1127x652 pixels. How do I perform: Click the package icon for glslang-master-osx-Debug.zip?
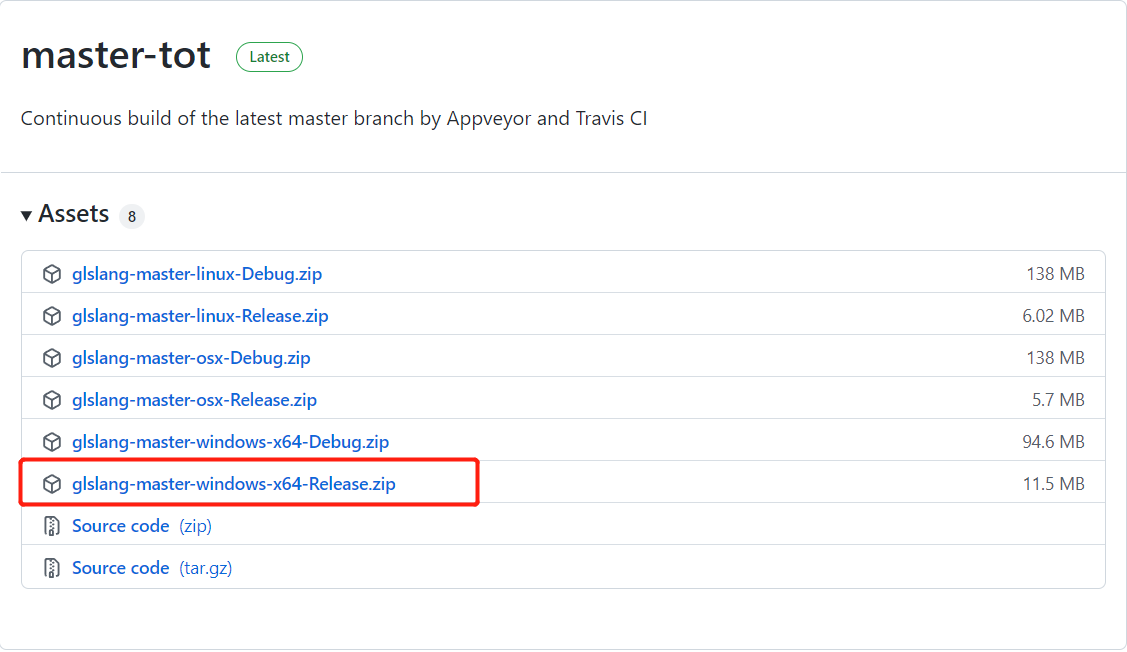[x=51, y=357]
